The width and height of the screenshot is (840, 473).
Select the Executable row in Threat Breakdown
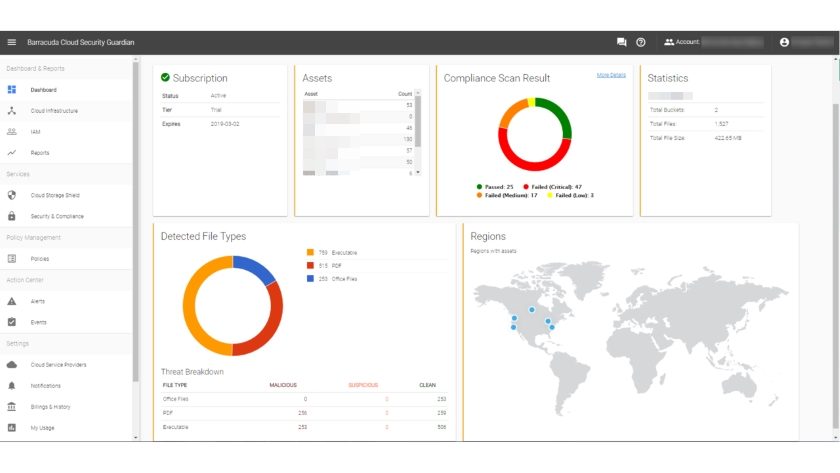click(x=304, y=427)
